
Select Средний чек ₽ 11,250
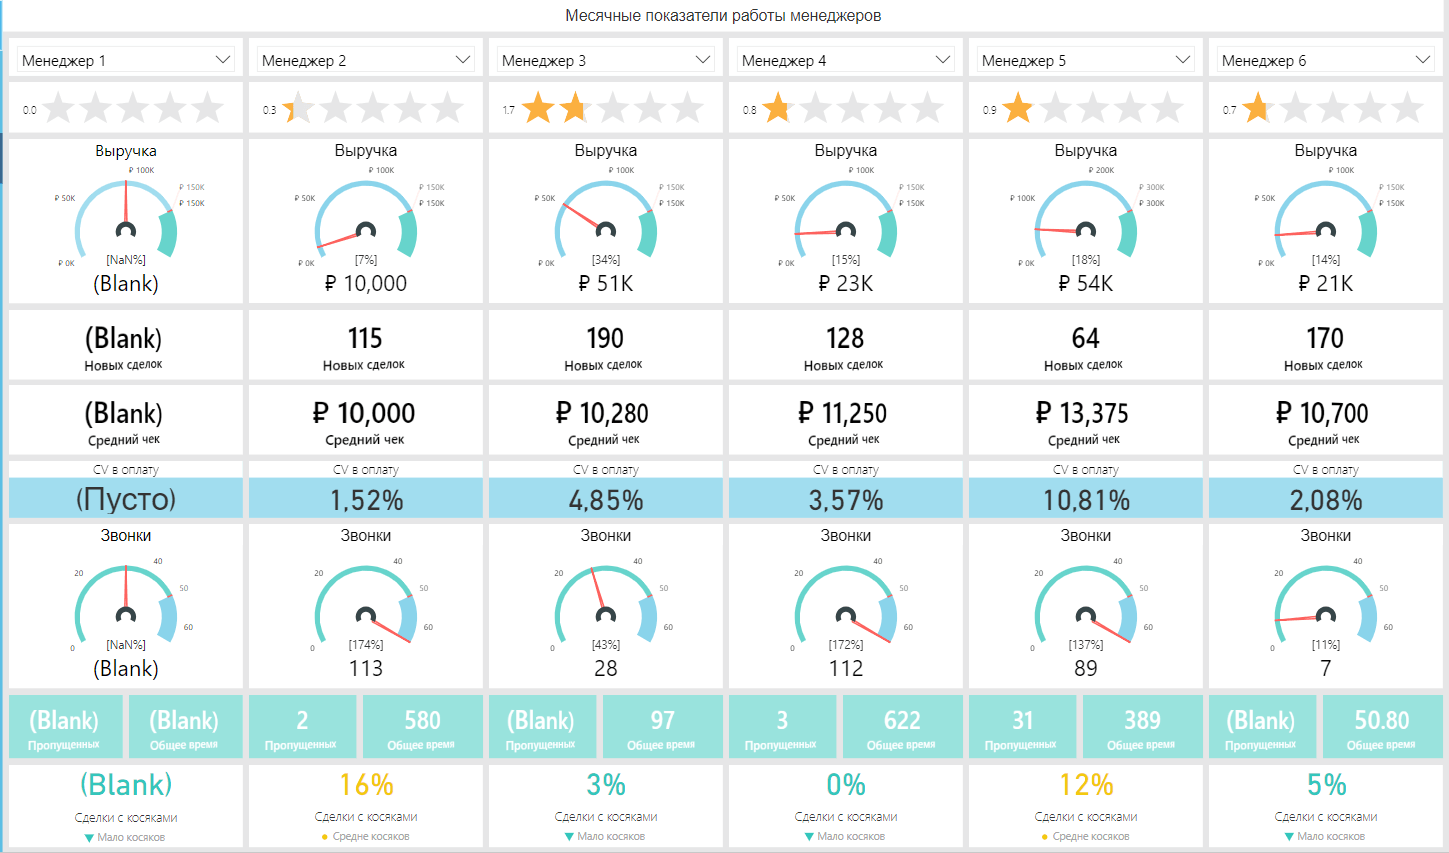click(x=842, y=413)
